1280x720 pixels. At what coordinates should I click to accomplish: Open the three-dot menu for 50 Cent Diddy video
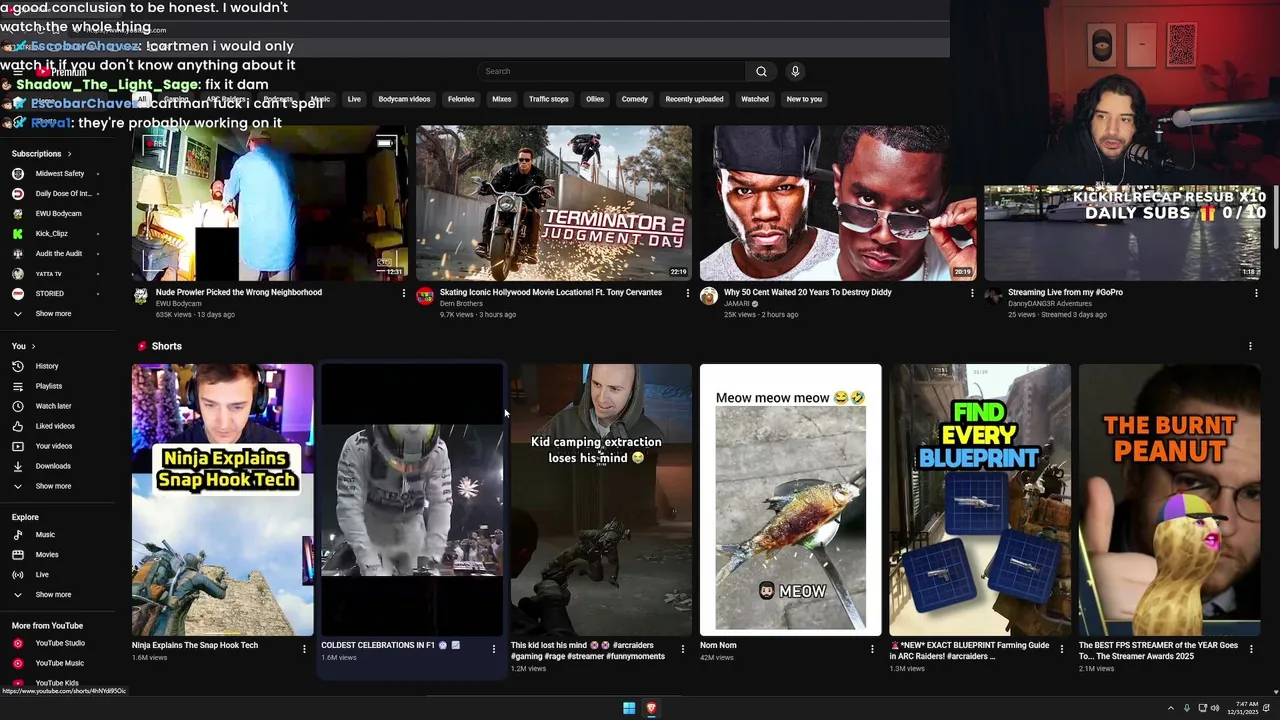pos(972,293)
